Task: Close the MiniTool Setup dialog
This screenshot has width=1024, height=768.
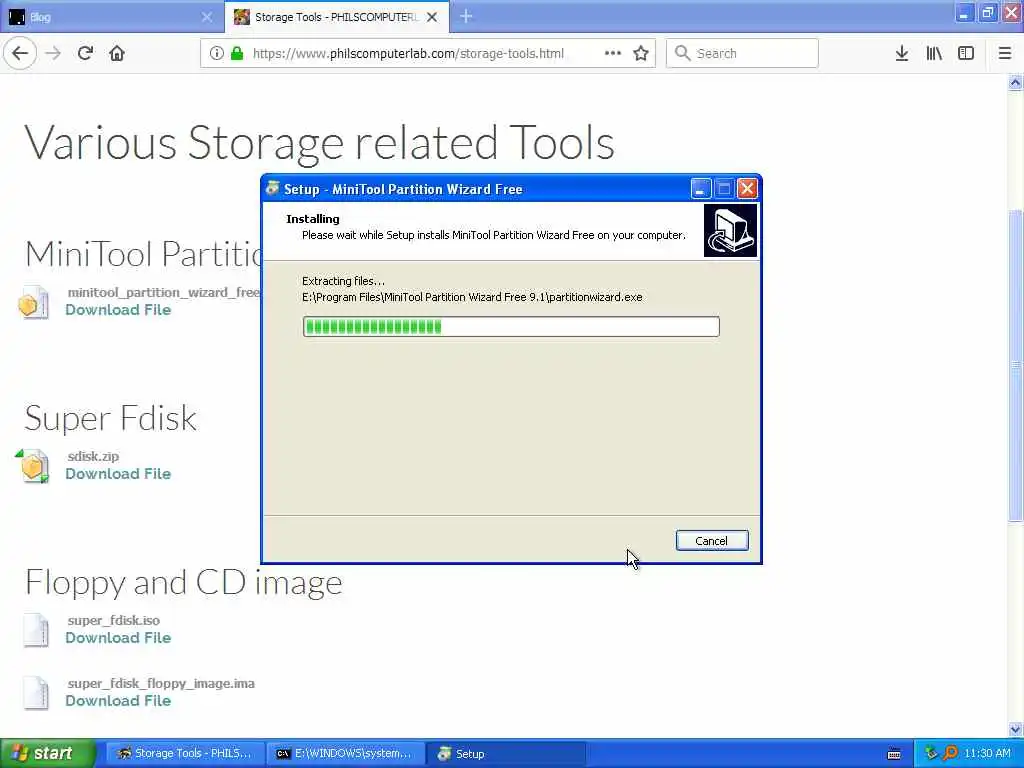Action: [x=747, y=189]
